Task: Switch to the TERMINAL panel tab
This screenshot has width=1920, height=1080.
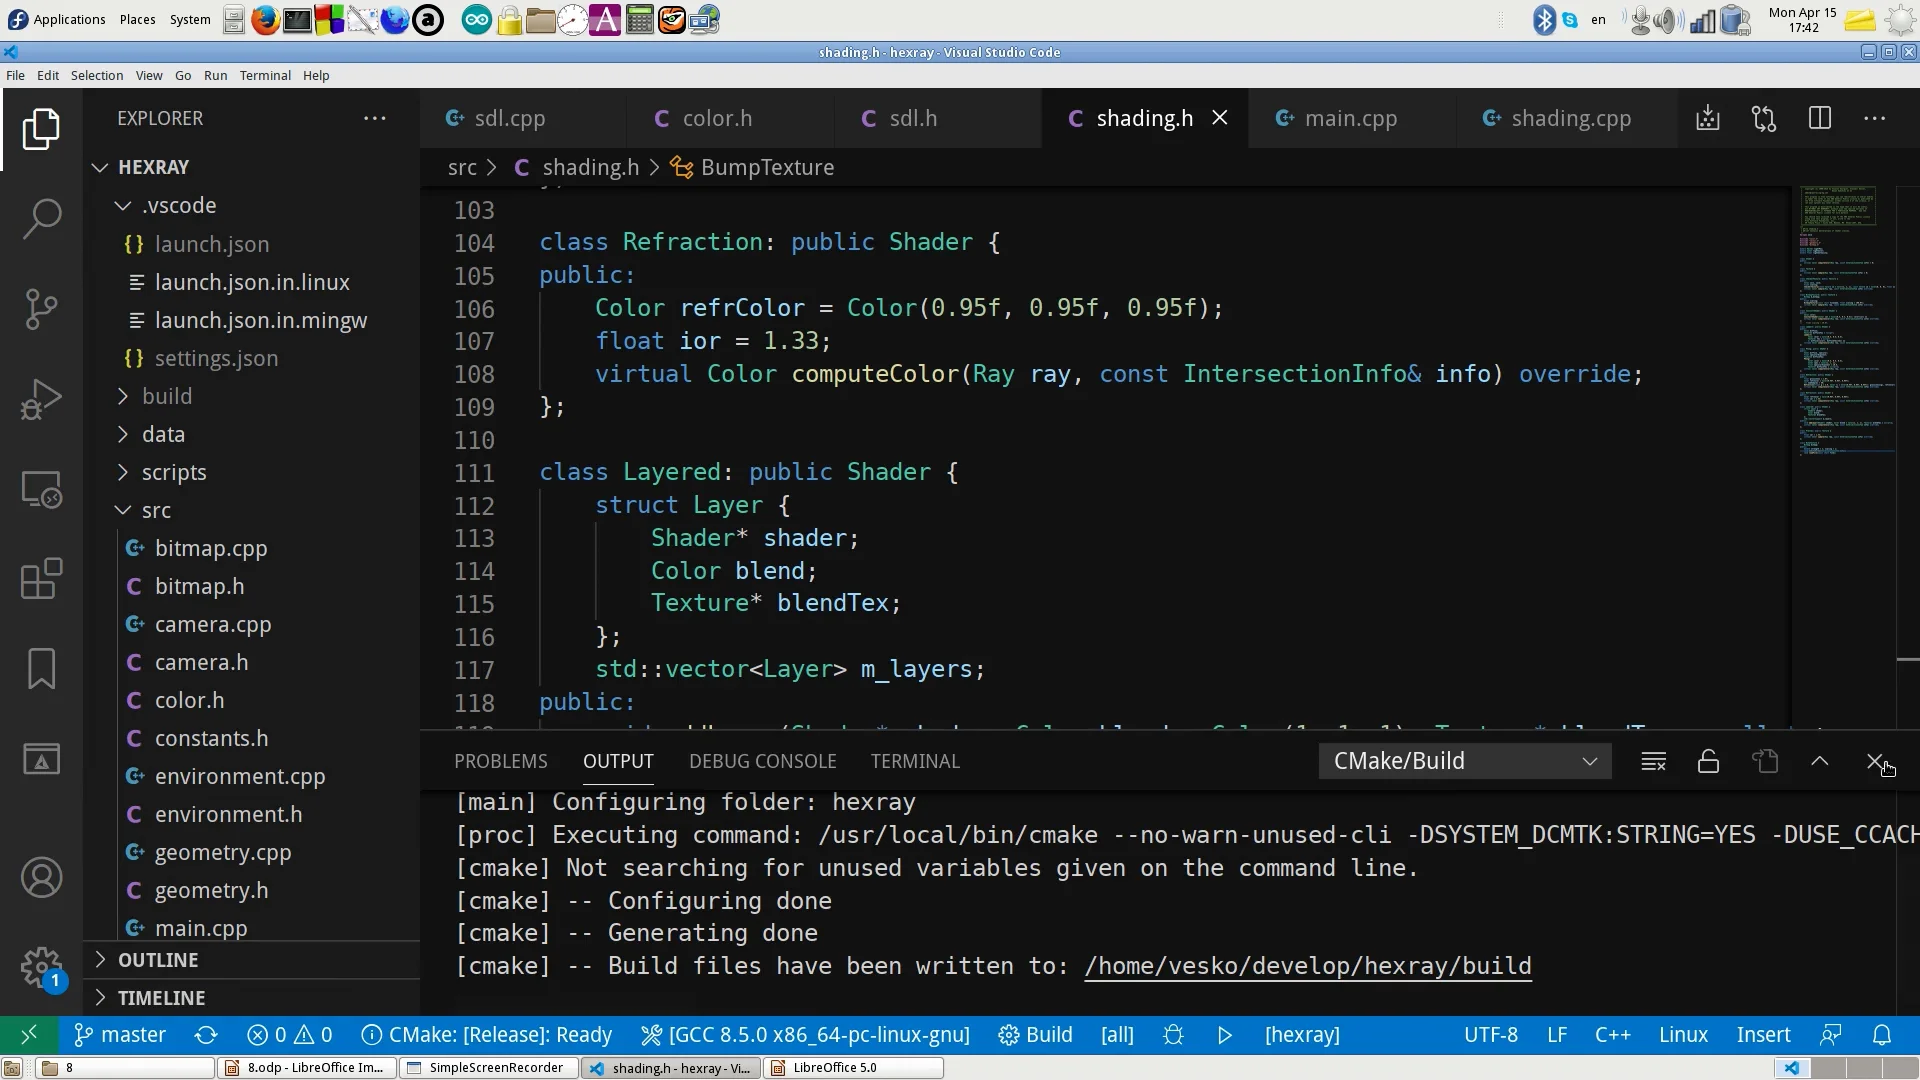Action: (x=914, y=762)
